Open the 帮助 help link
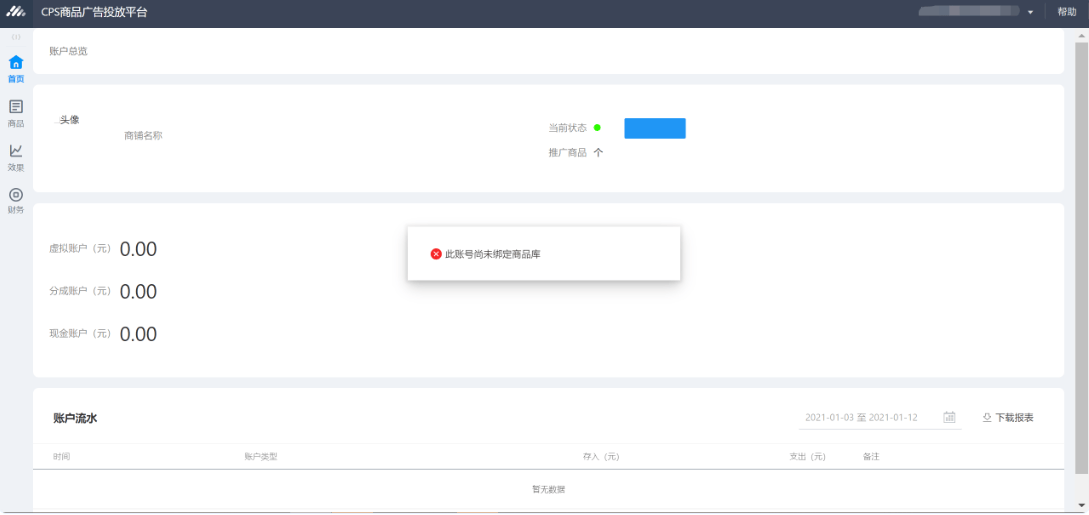Viewport: 1089px width, 515px height. point(1067,12)
